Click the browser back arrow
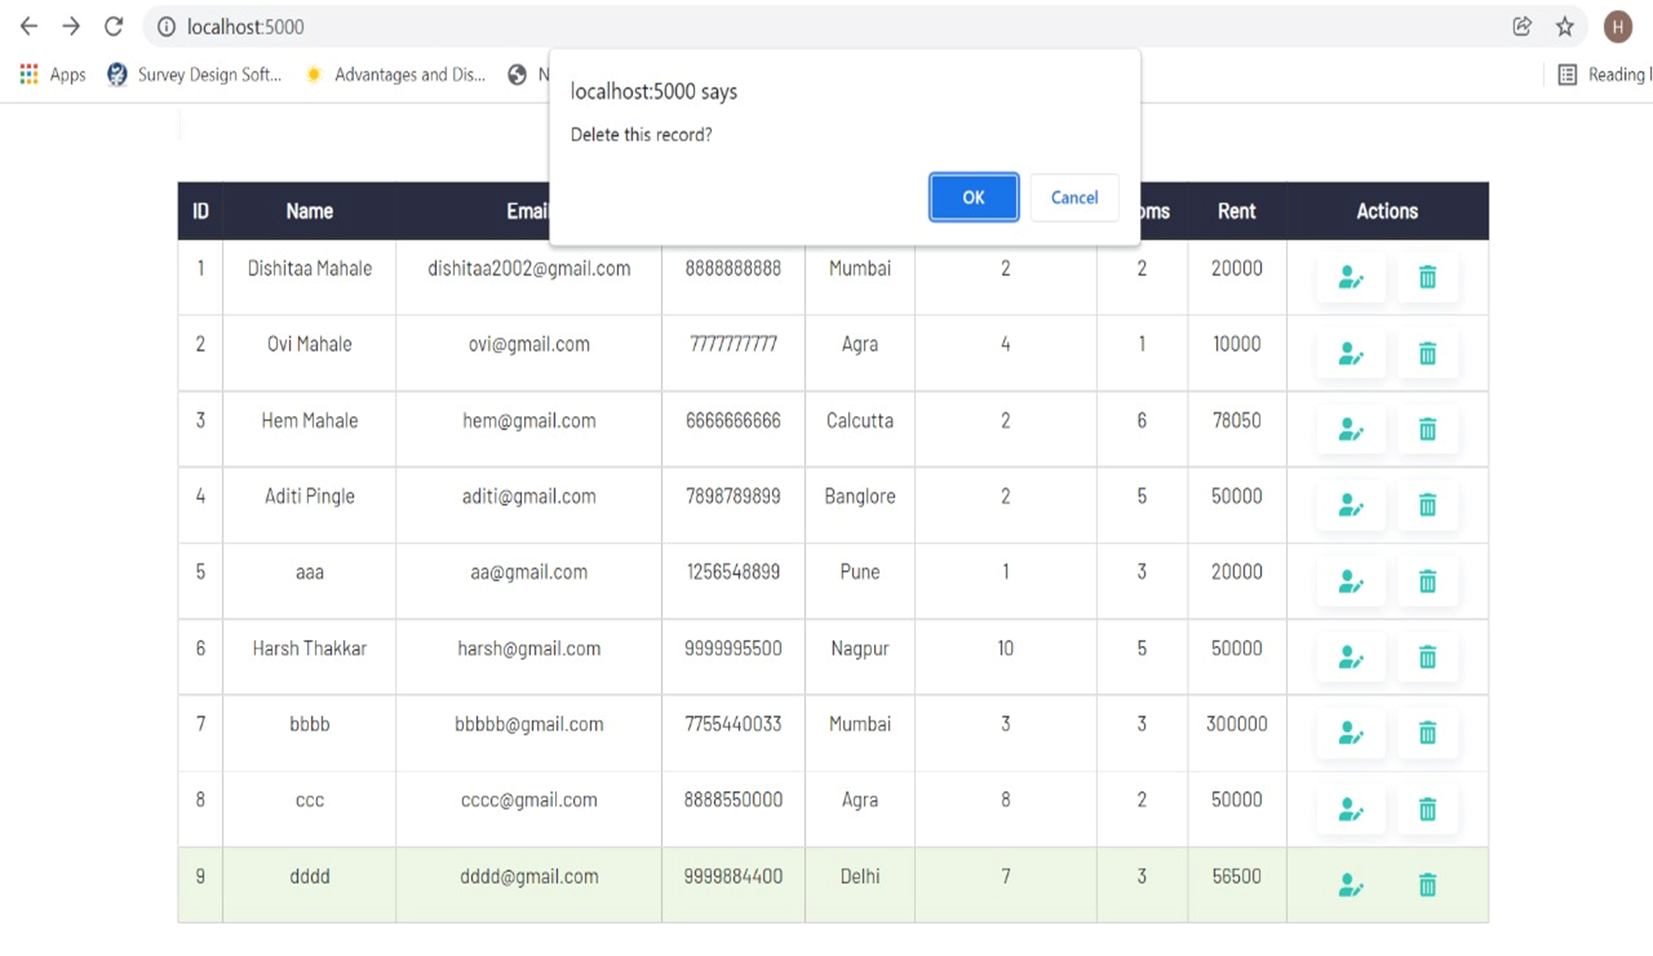Viewport: 1653px width, 956px height. click(28, 26)
